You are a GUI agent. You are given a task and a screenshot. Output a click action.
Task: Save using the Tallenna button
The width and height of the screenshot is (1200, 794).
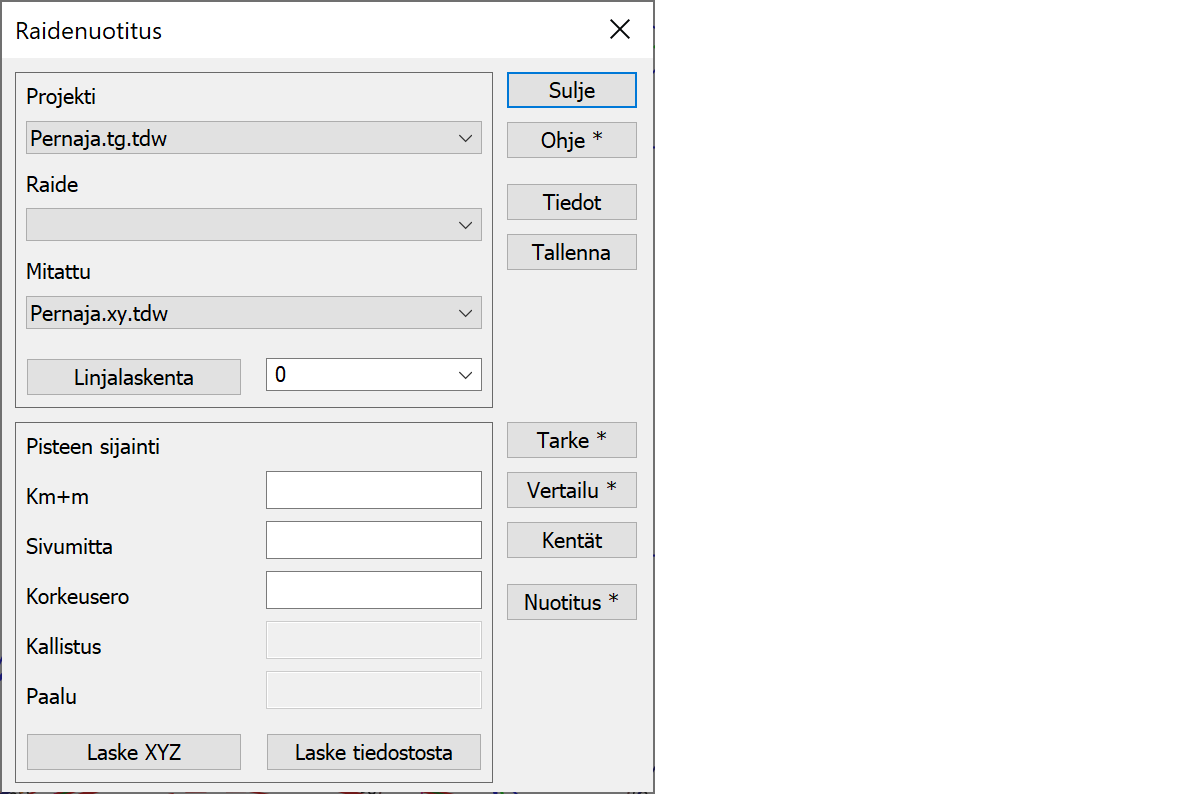coord(571,252)
